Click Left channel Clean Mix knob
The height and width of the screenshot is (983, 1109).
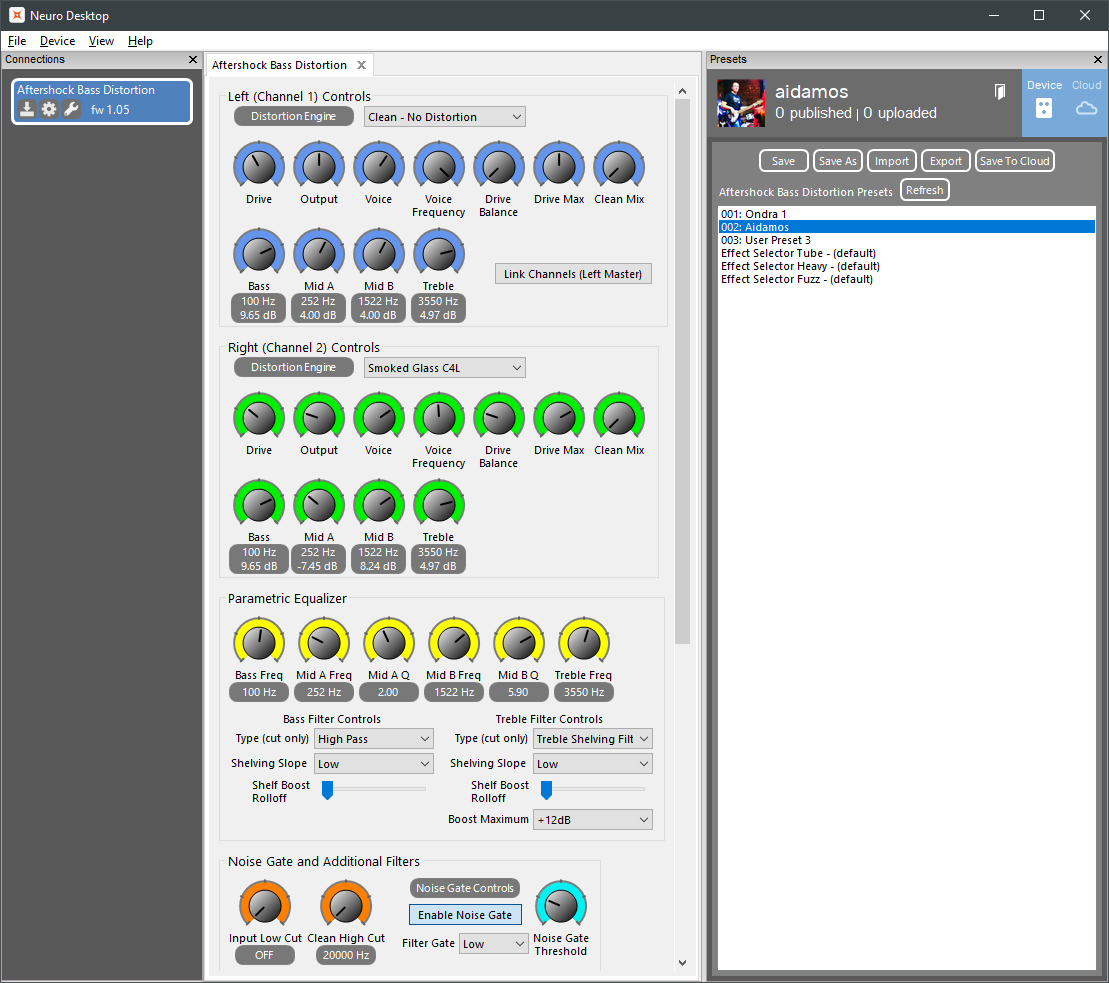point(619,168)
